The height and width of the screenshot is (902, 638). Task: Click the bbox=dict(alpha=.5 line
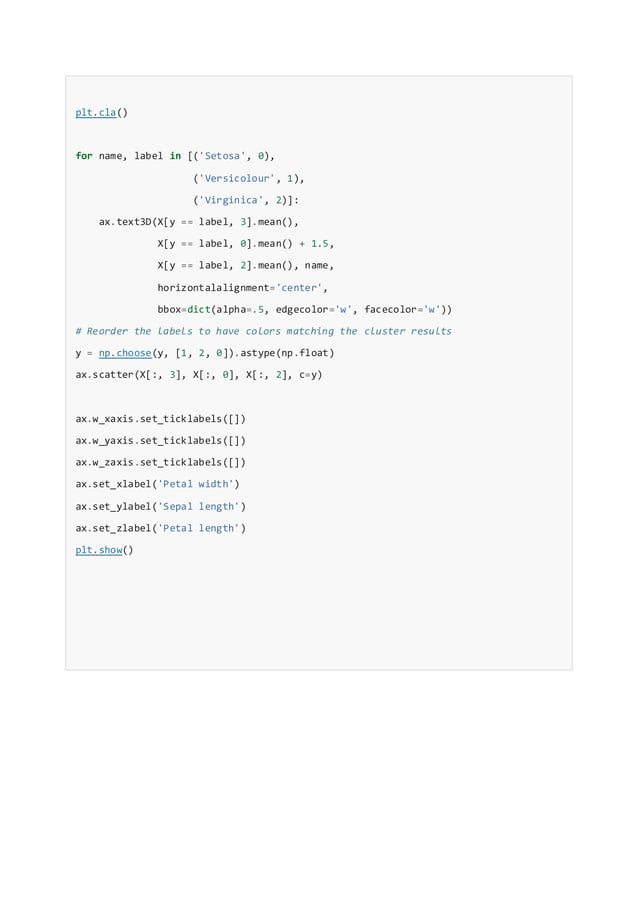(304, 309)
